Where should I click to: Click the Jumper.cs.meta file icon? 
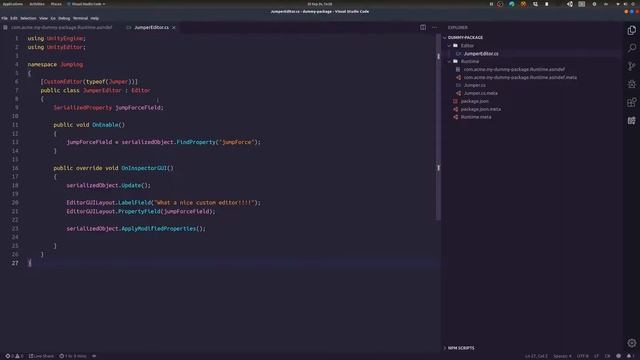[x=458, y=93]
